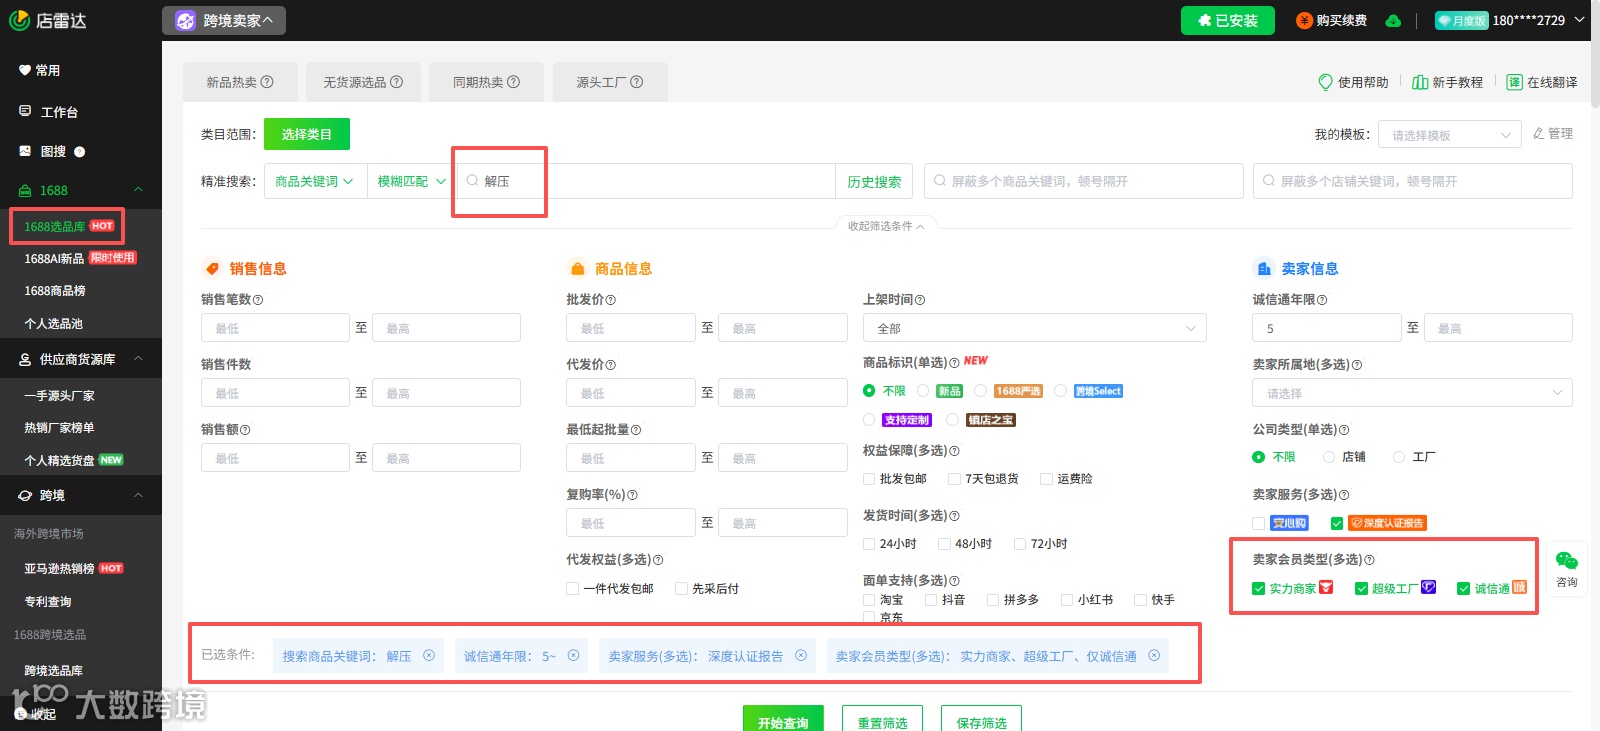
Task: Click help icon beside 上架时间
Action: pos(920,300)
